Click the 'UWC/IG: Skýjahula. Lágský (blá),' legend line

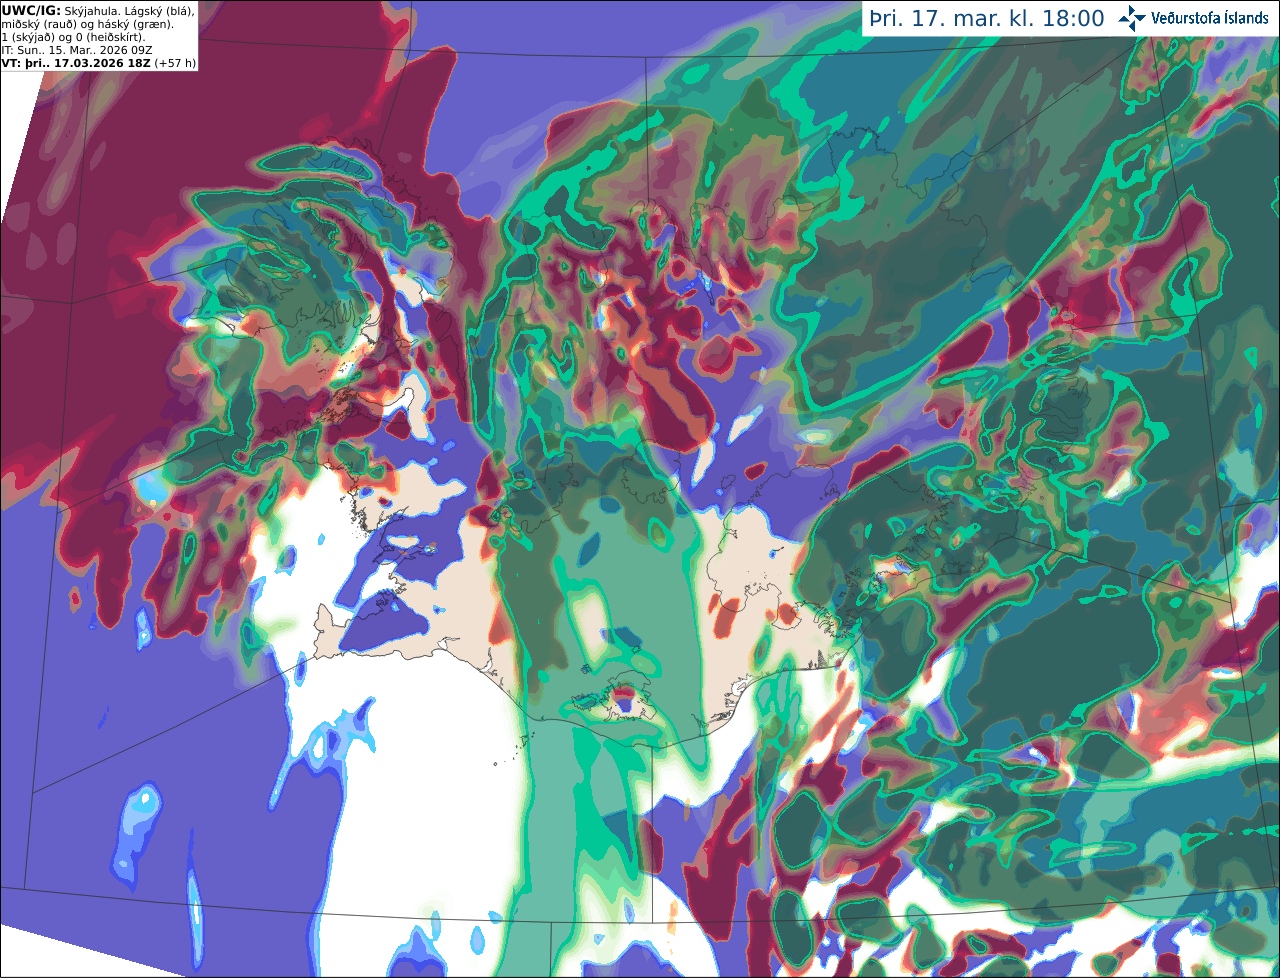coord(98,10)
